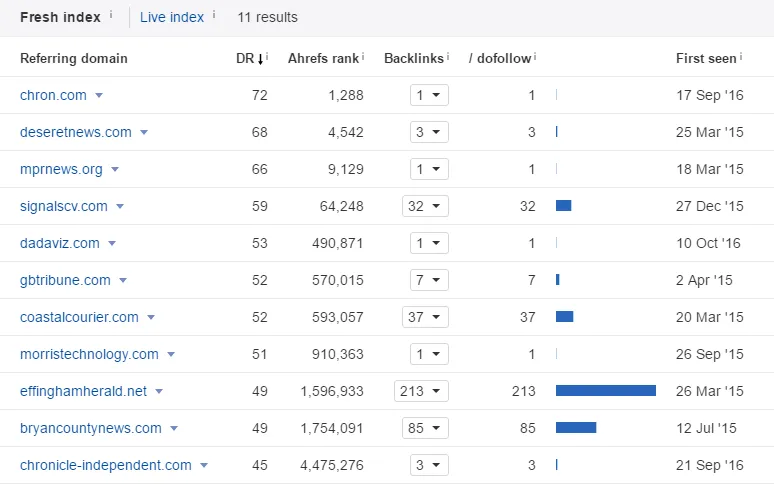The height and width of the screenshot is (486, 774).
Task: Sort by Referring domain column header
Action: tap(74, 59)
